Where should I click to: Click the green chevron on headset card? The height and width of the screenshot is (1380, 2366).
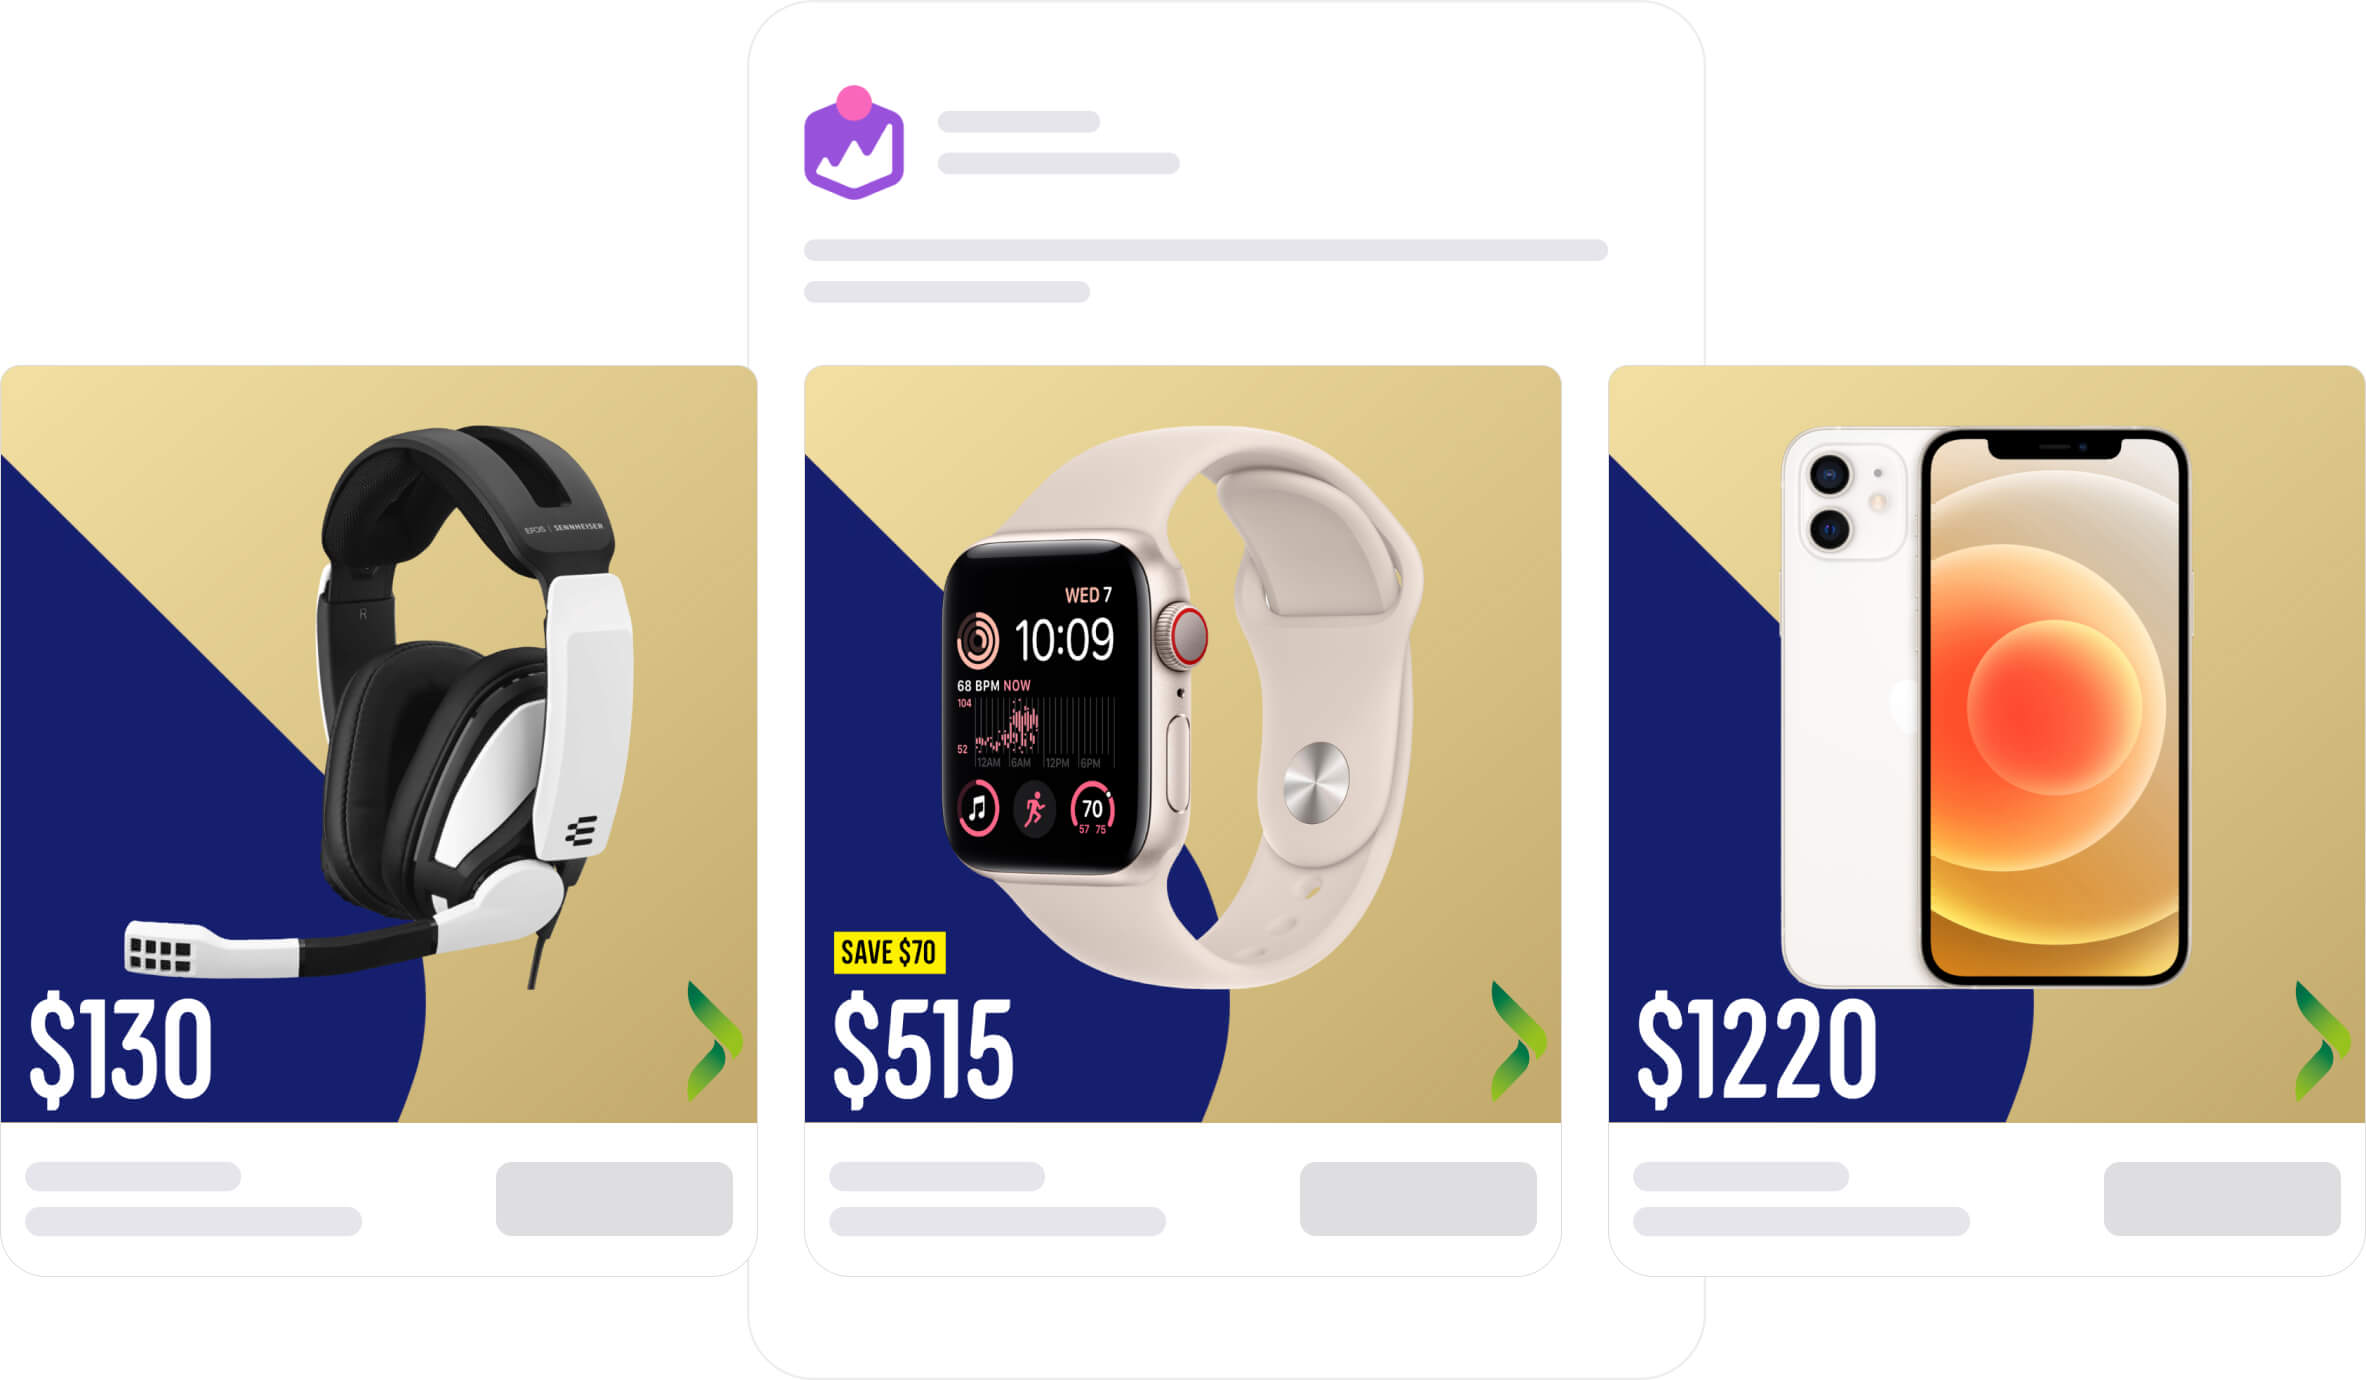[715, 1041]
